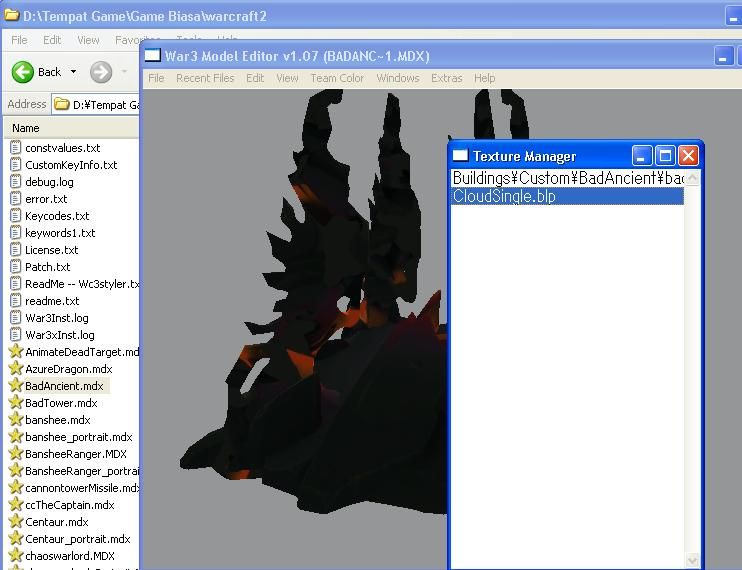Select error.txt file
Image resolution: width=742 pixels, height=570 pixels.
[x=46, y=199]
